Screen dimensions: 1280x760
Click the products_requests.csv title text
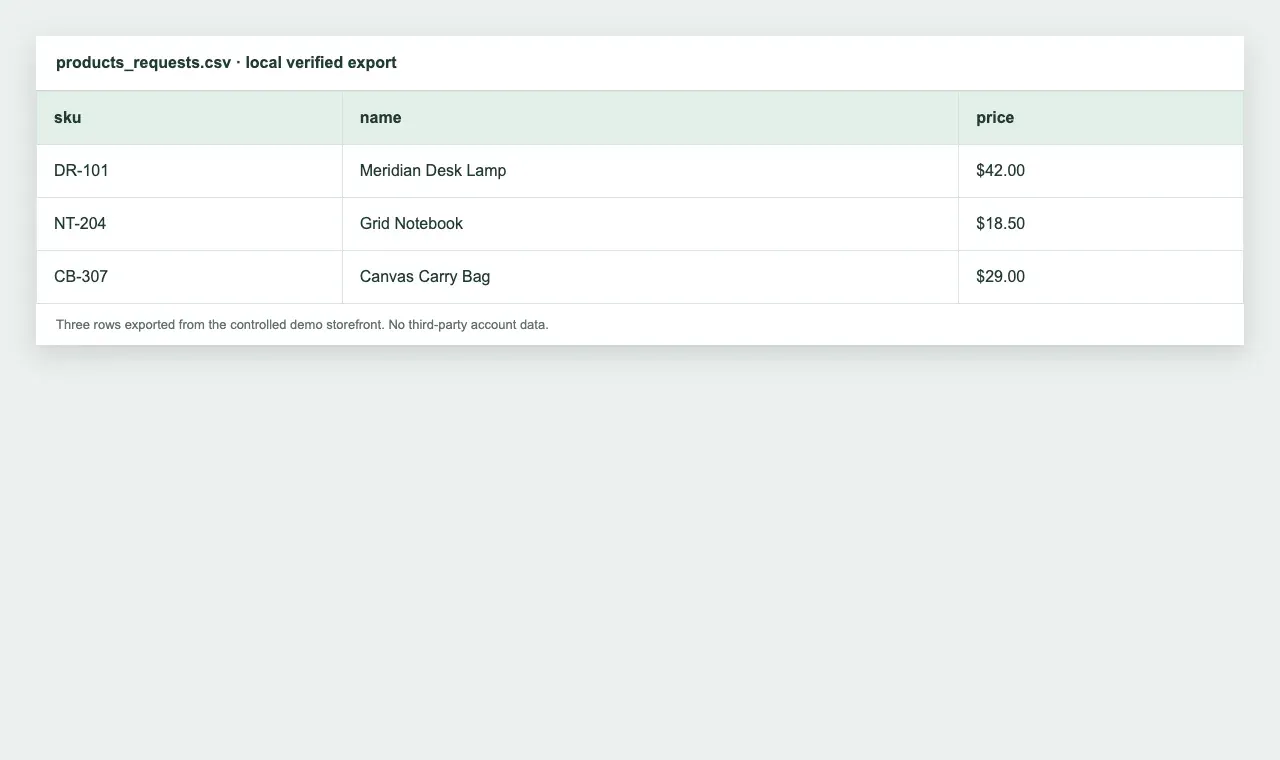pos(226,63)
